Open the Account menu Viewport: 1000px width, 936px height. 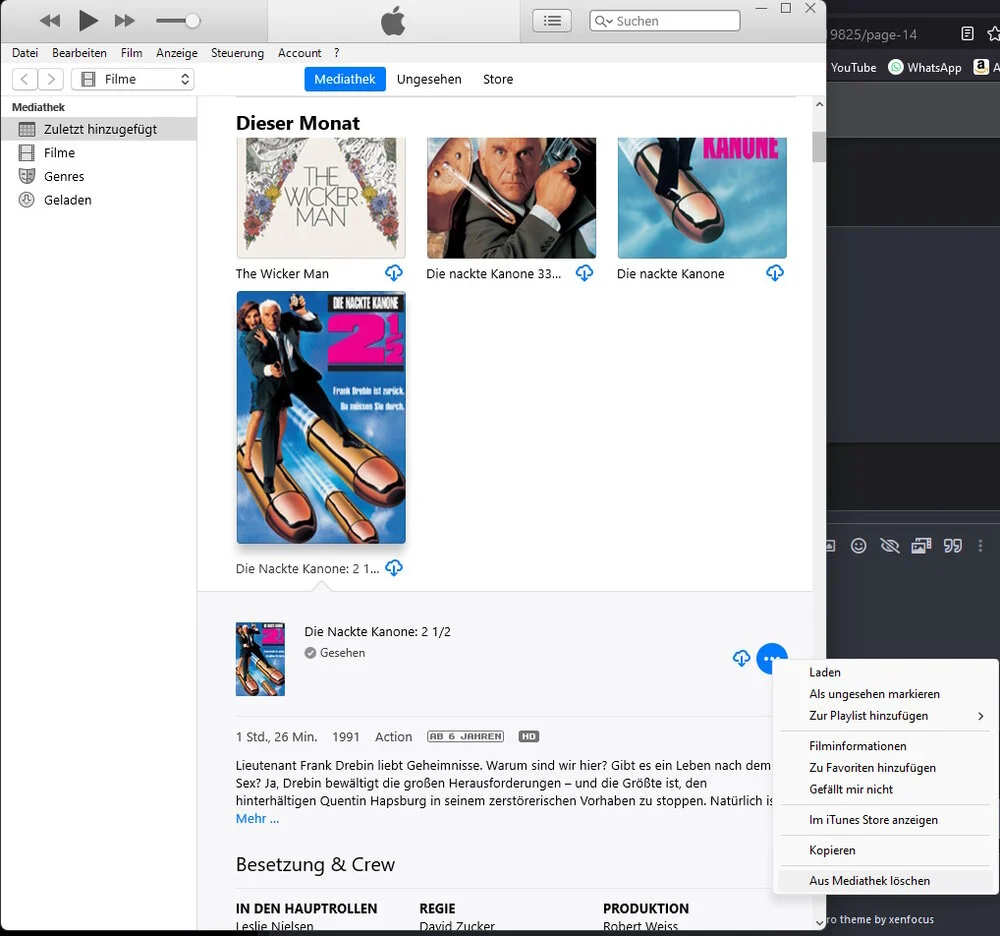pos(299,53)
